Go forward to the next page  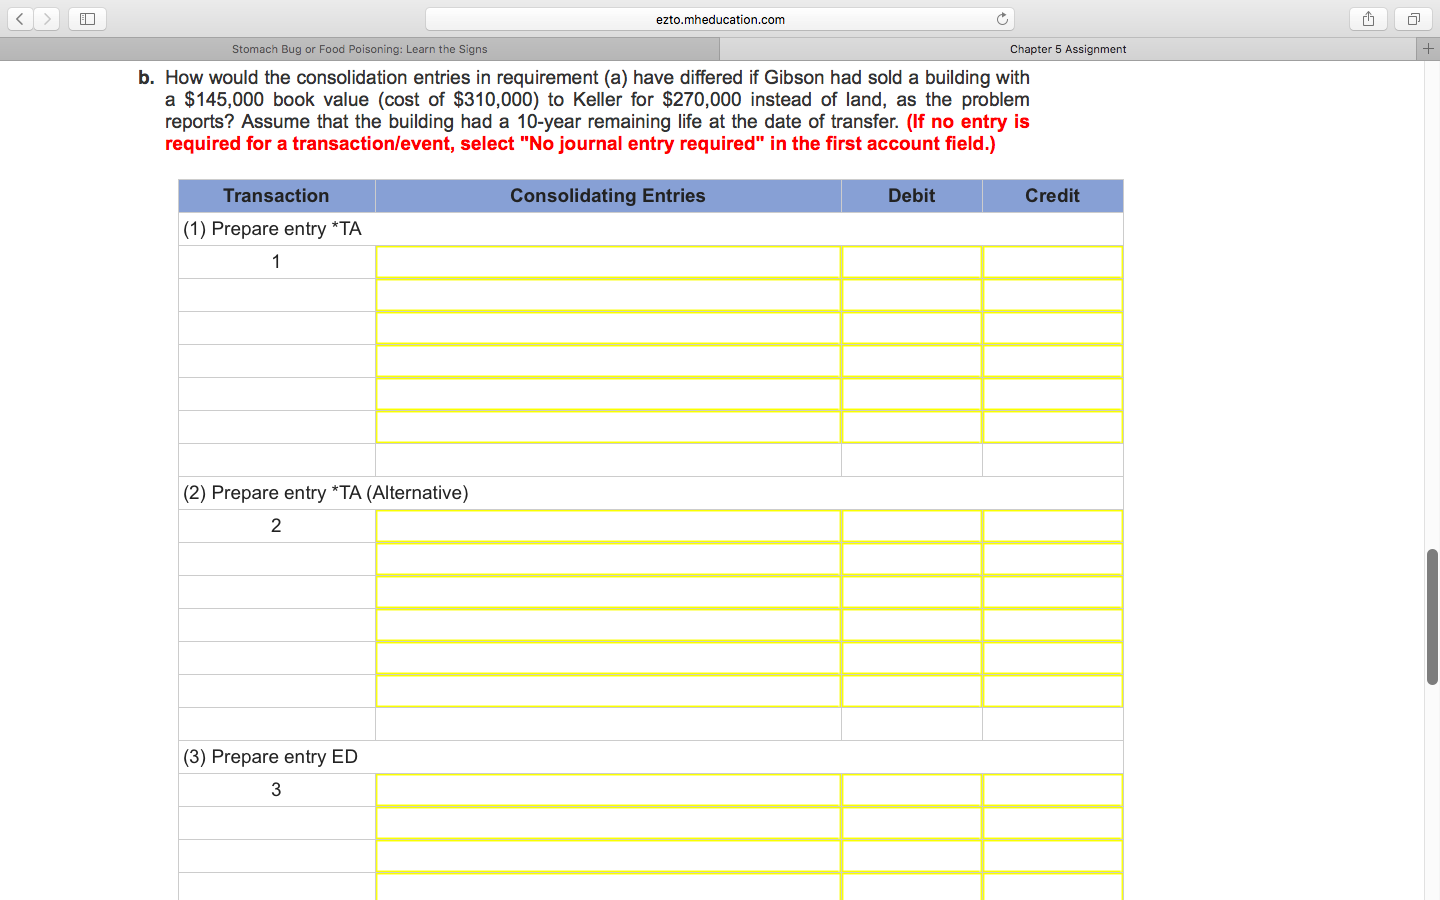tap(47, 19)
